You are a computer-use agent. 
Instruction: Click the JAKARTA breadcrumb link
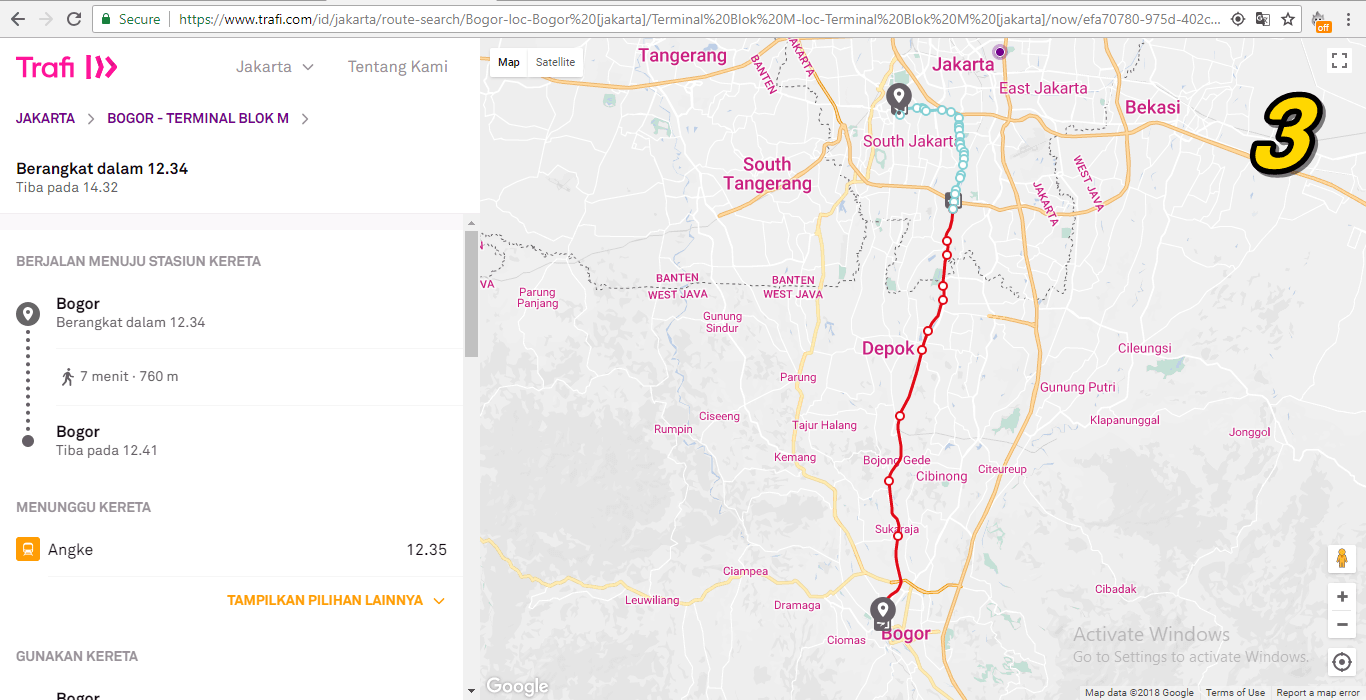tap(45, 118)
